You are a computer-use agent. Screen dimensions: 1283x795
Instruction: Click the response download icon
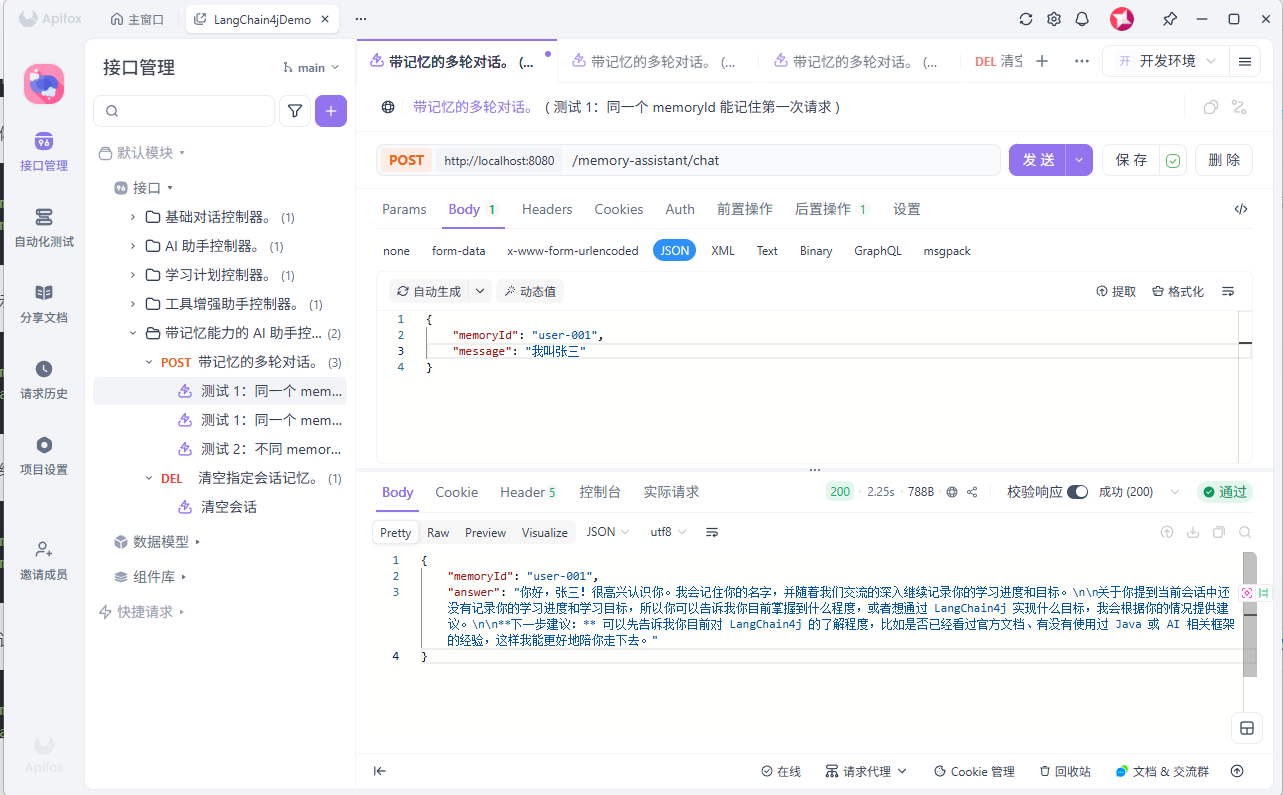tap(1193, 532)
